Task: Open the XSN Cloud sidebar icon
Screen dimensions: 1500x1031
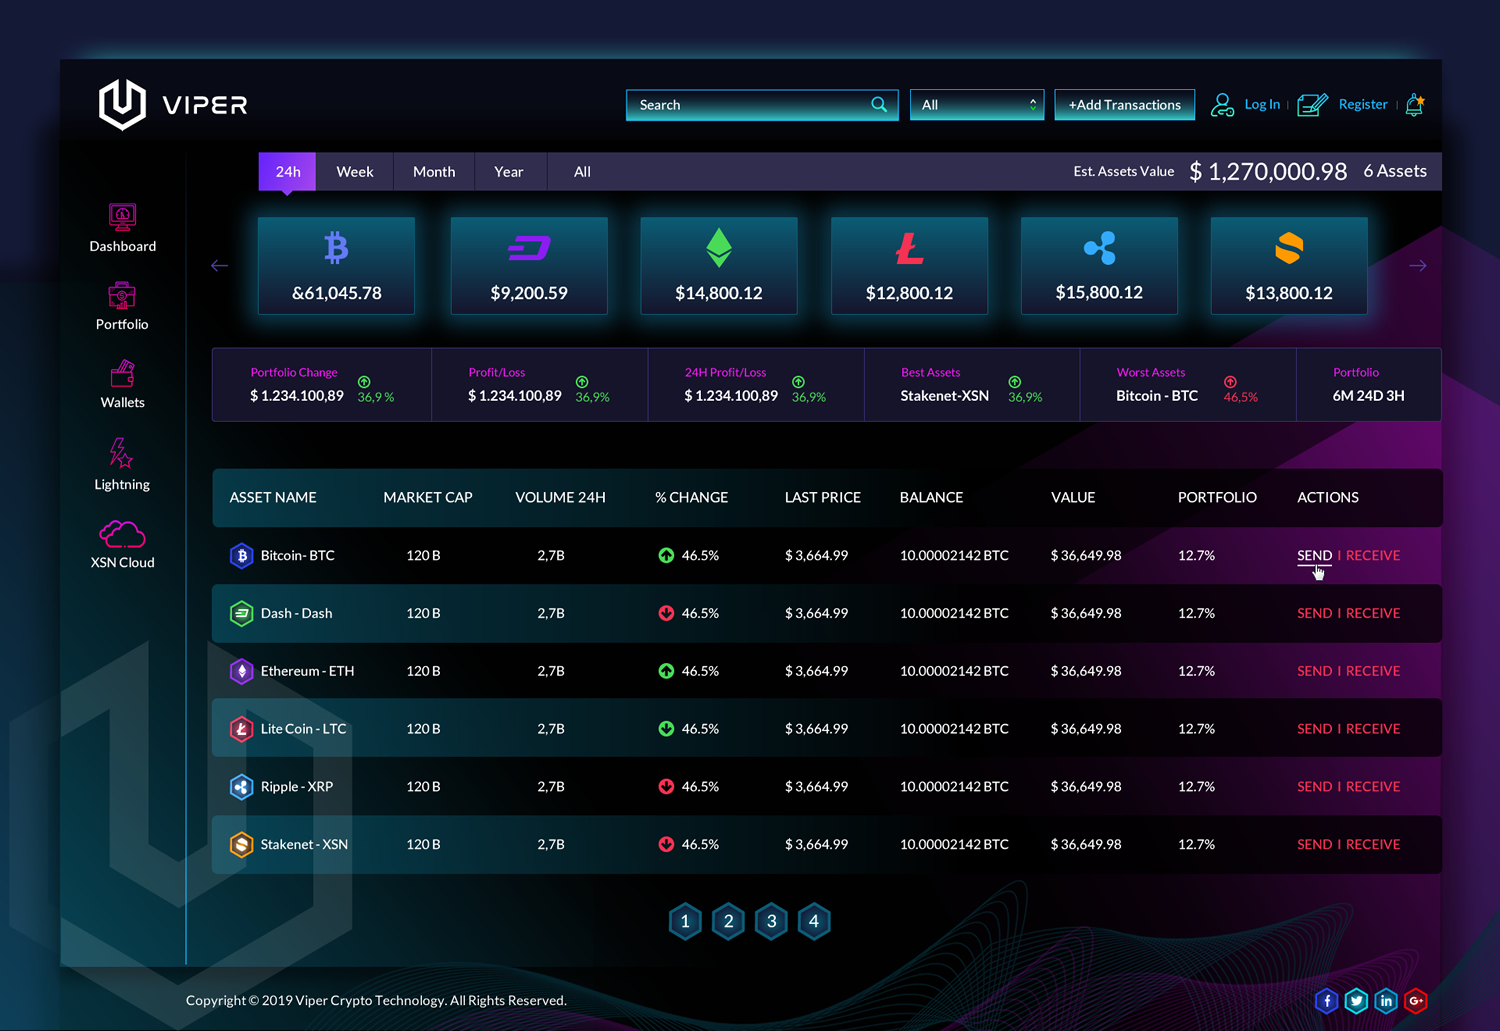Action: (122, 534)
